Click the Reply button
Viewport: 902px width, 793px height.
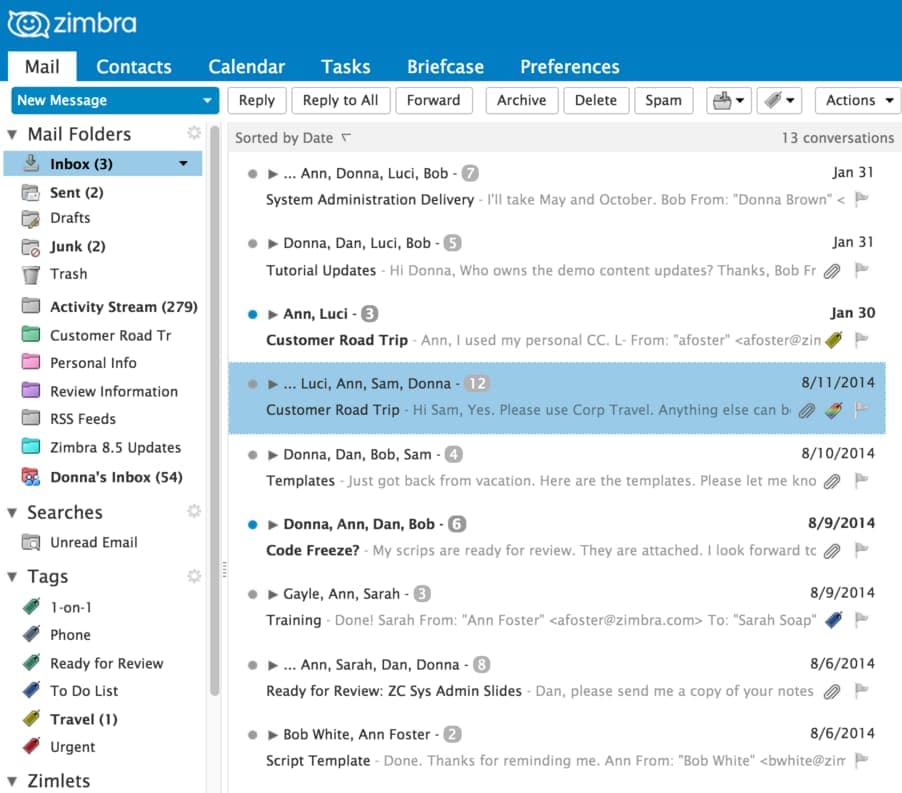point(257,101)
